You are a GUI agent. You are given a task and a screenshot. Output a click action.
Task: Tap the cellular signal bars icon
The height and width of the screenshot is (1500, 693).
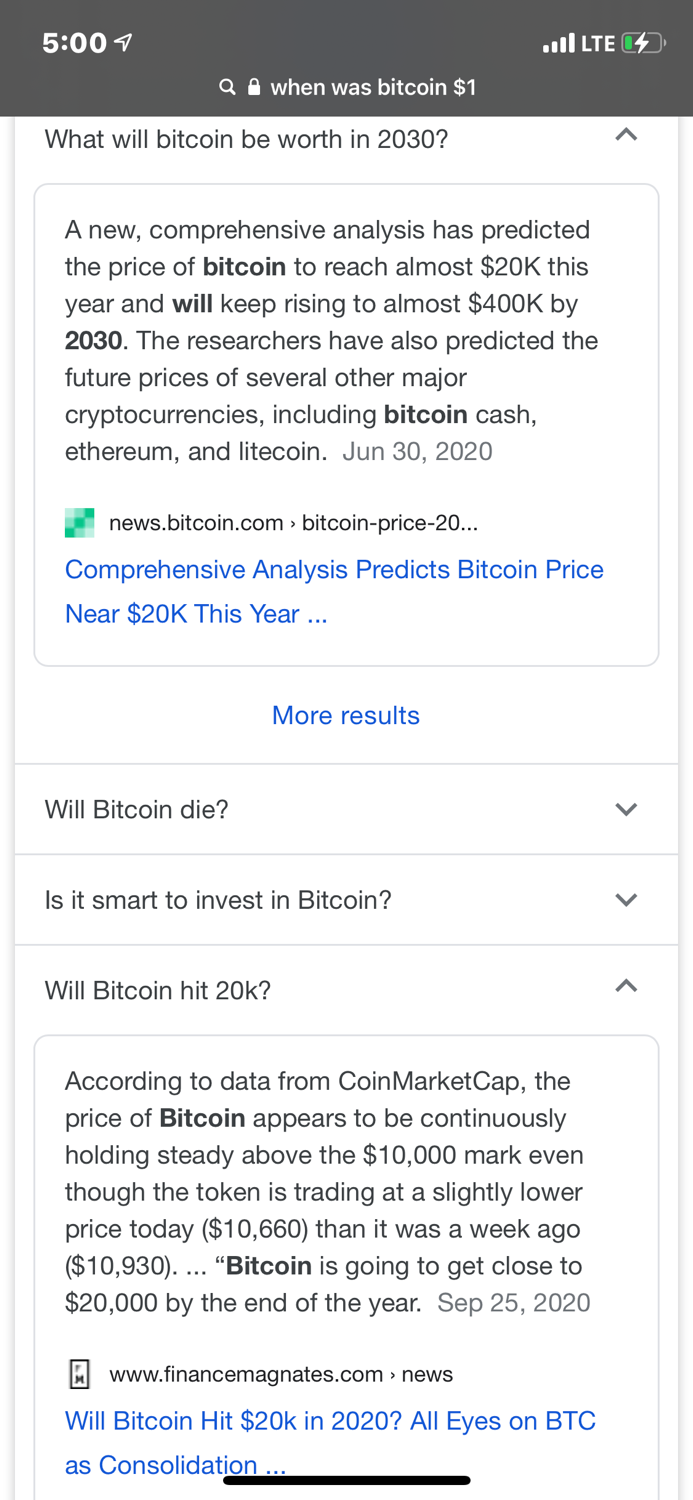[558, 44]
